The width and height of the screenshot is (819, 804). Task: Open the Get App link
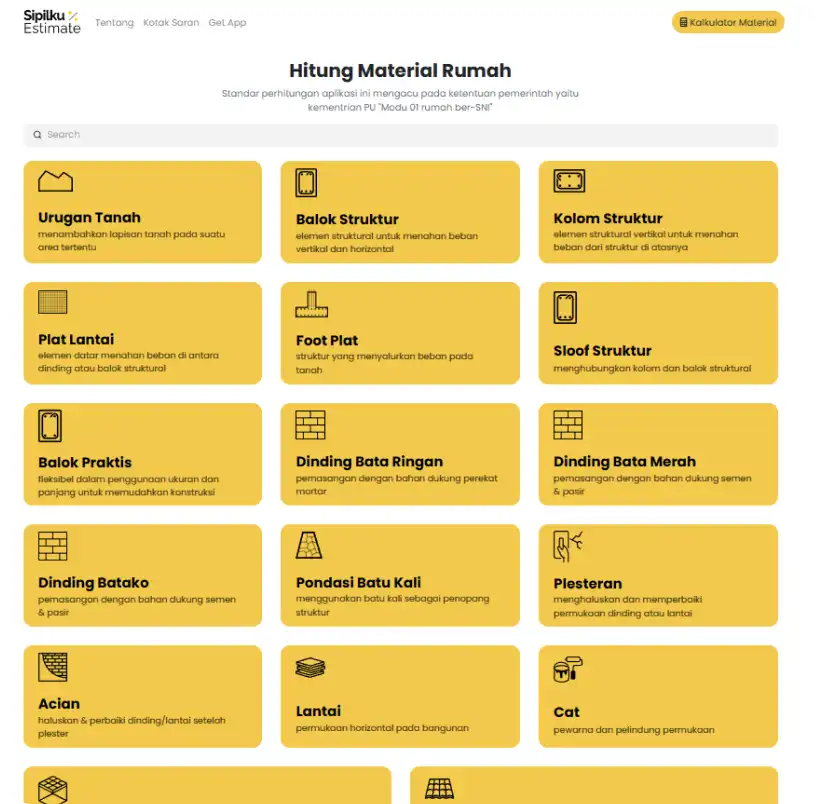tap(227, 22)
